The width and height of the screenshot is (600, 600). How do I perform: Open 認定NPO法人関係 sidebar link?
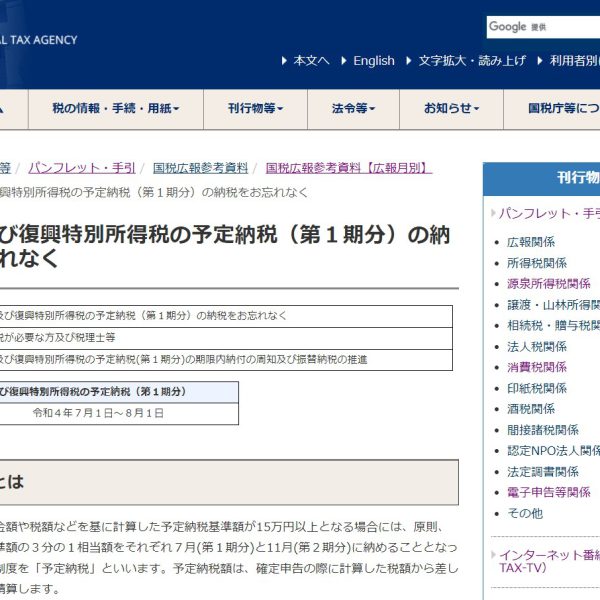pyautogui.click(x=553, y=451)
